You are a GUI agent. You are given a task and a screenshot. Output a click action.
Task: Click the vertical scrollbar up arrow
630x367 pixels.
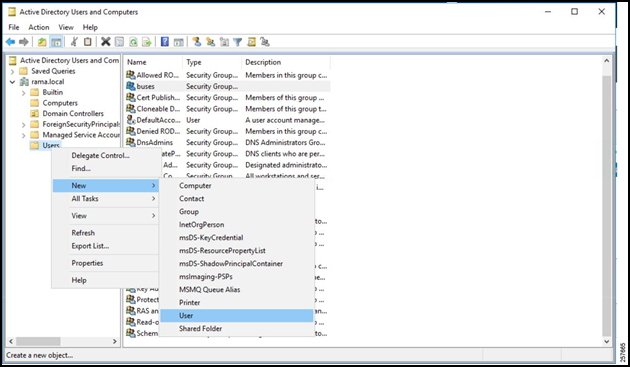(606, 61)
